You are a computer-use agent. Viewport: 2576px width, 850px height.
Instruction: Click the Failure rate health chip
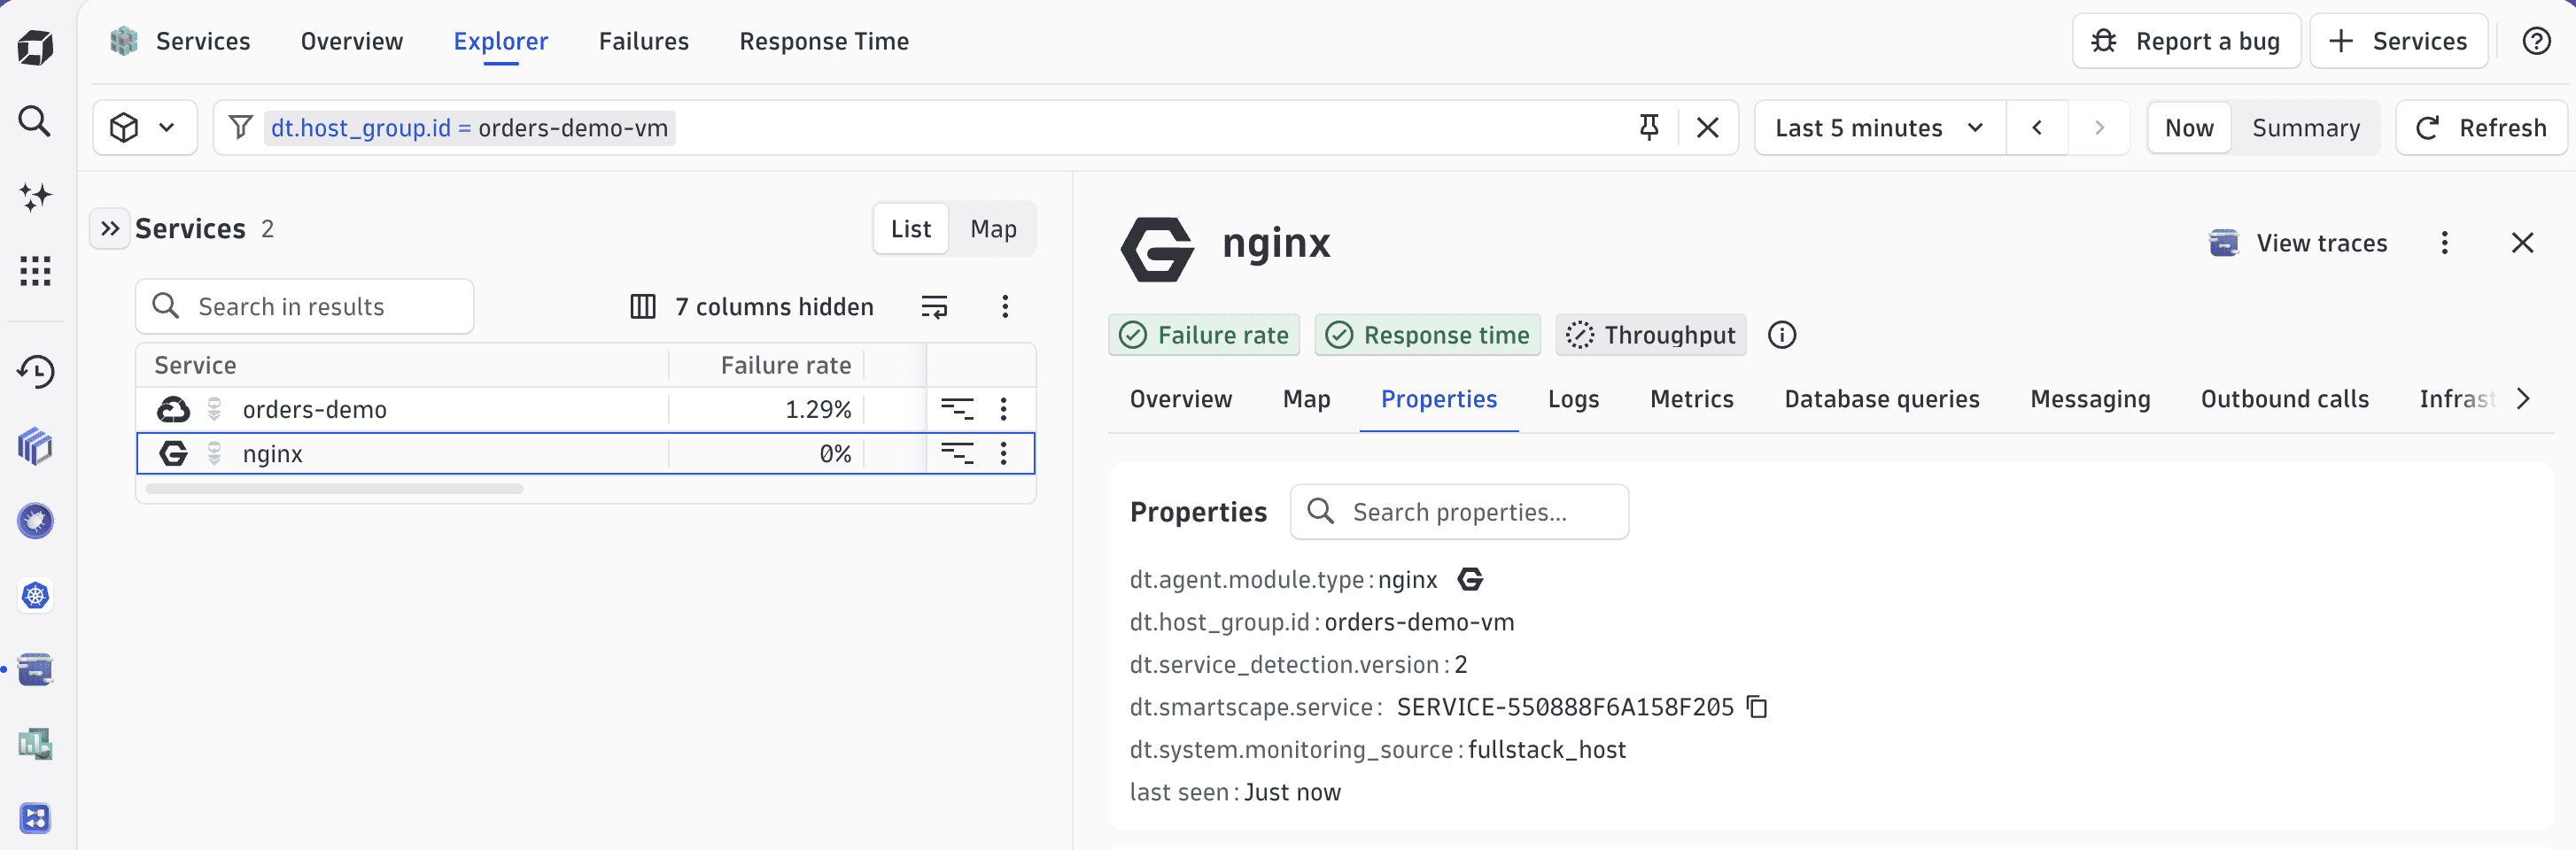[1204, 335]
